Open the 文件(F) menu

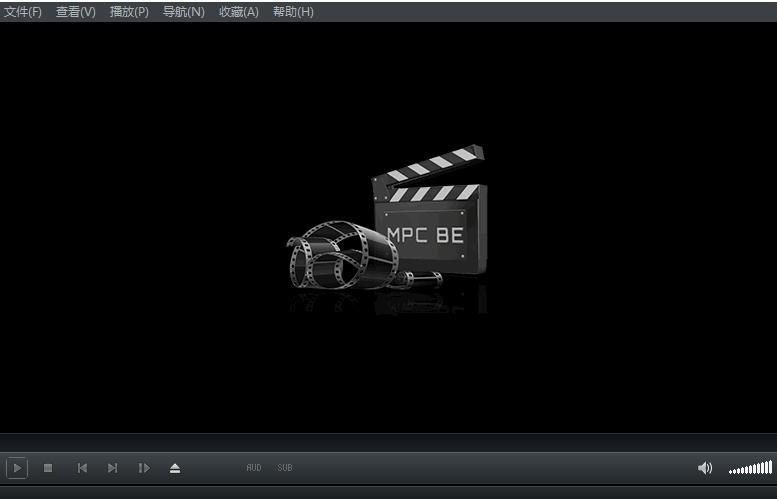coord(23,12)
